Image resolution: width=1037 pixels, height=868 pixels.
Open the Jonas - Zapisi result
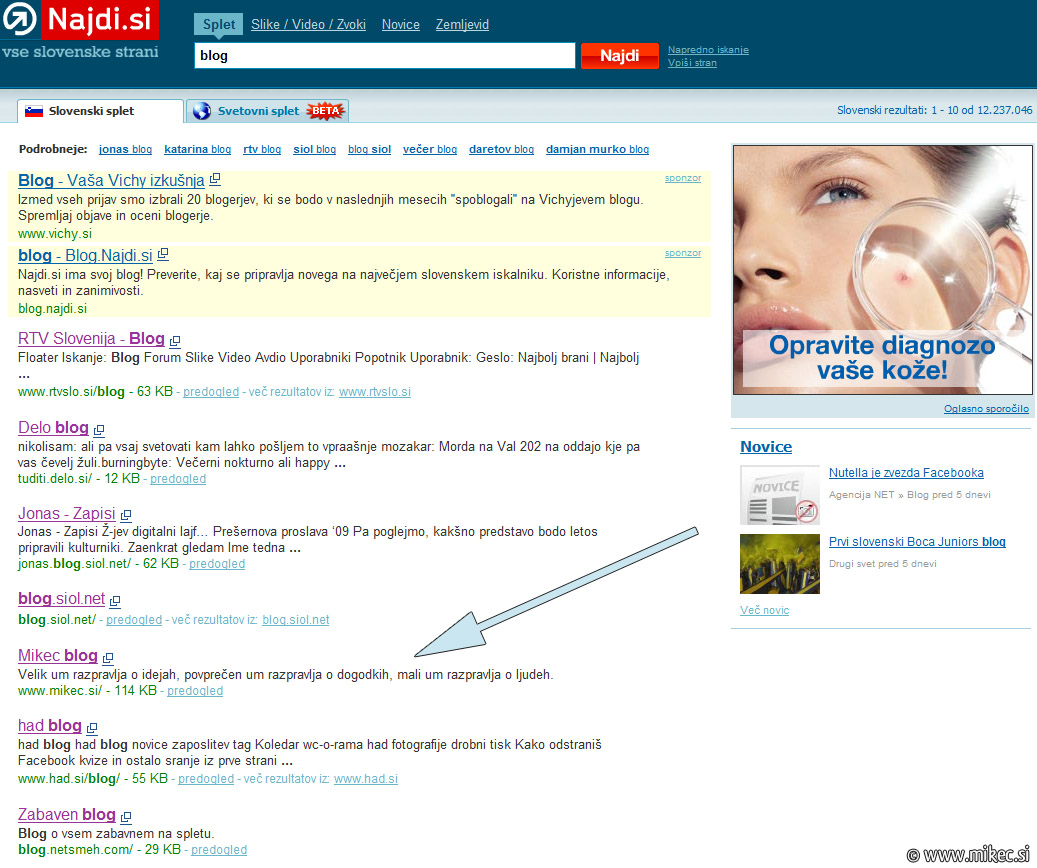coord(67,513)
